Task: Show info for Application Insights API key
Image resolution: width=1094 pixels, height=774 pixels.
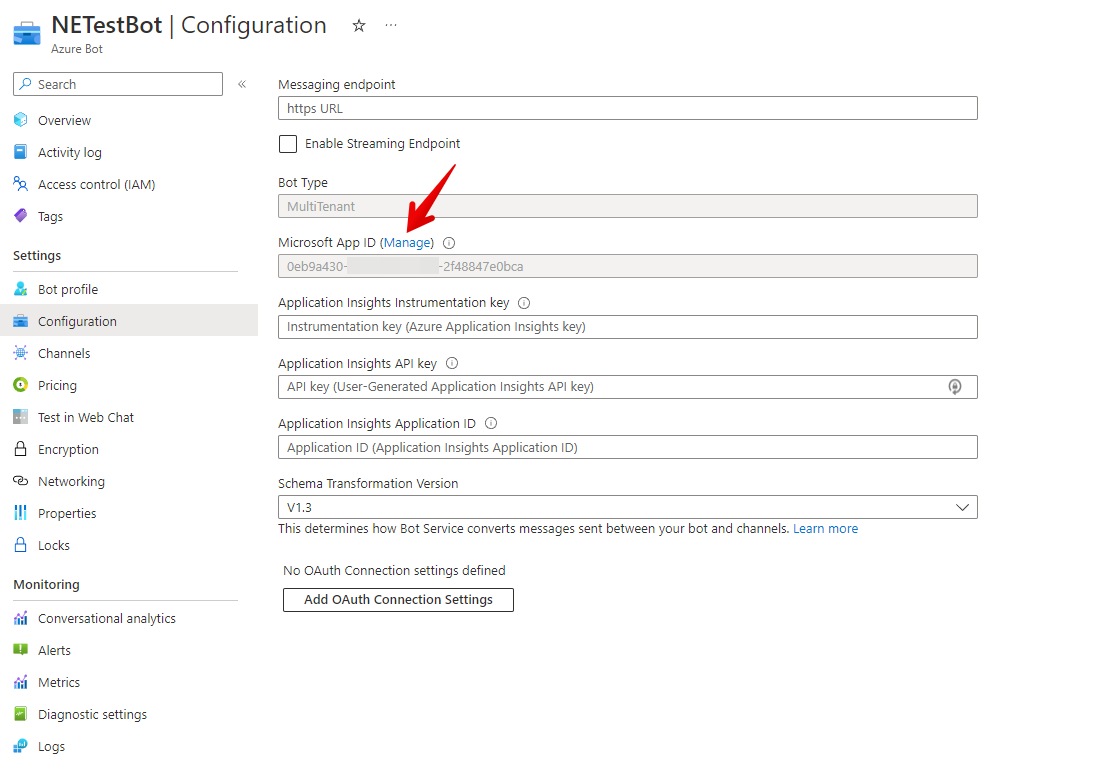Action: coord(452,363)
